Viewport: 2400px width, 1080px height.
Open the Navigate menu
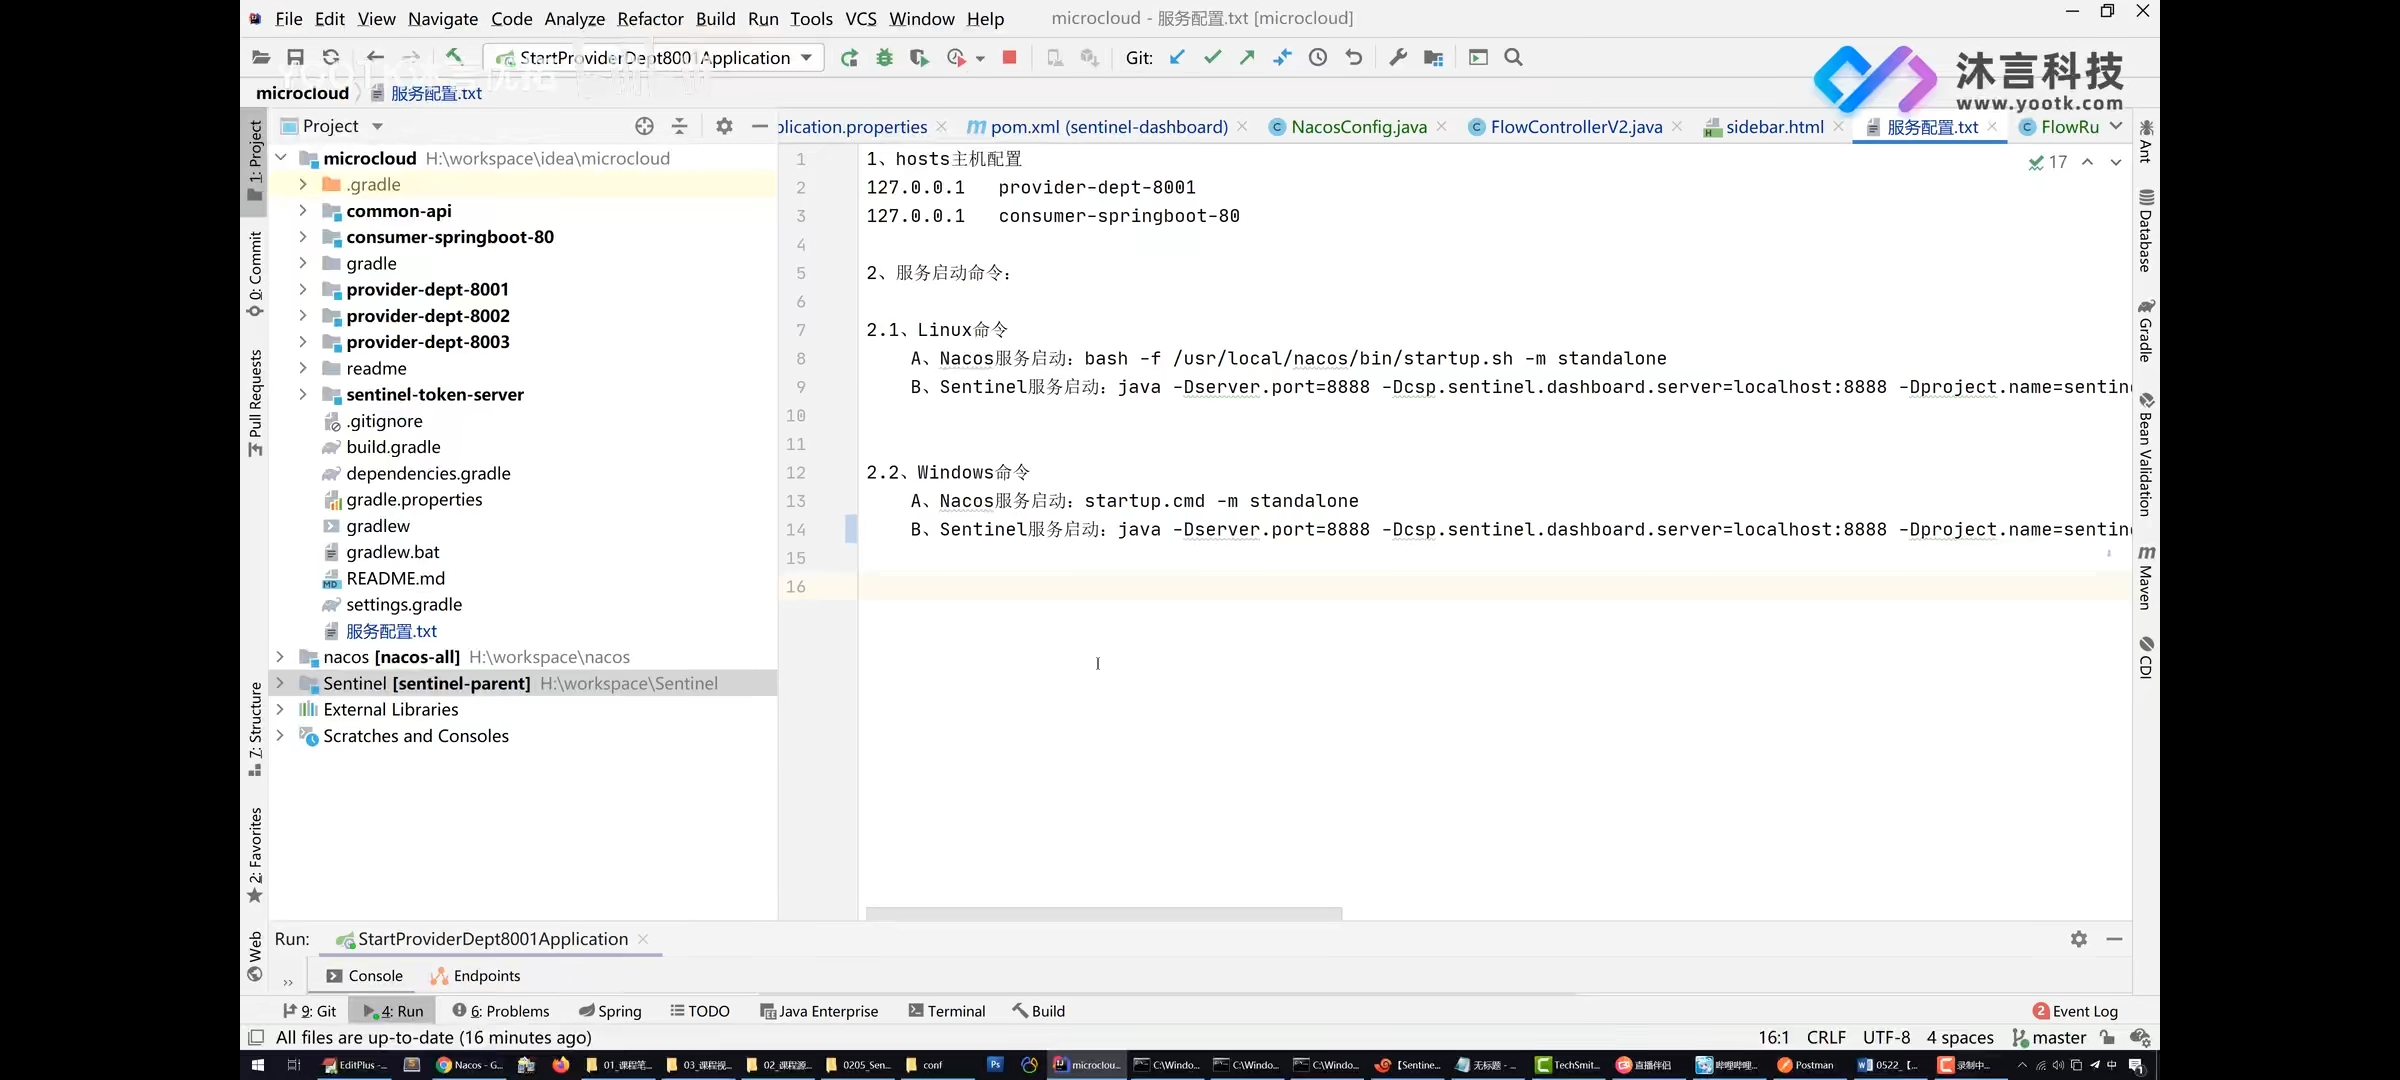[x=442, y=18]
